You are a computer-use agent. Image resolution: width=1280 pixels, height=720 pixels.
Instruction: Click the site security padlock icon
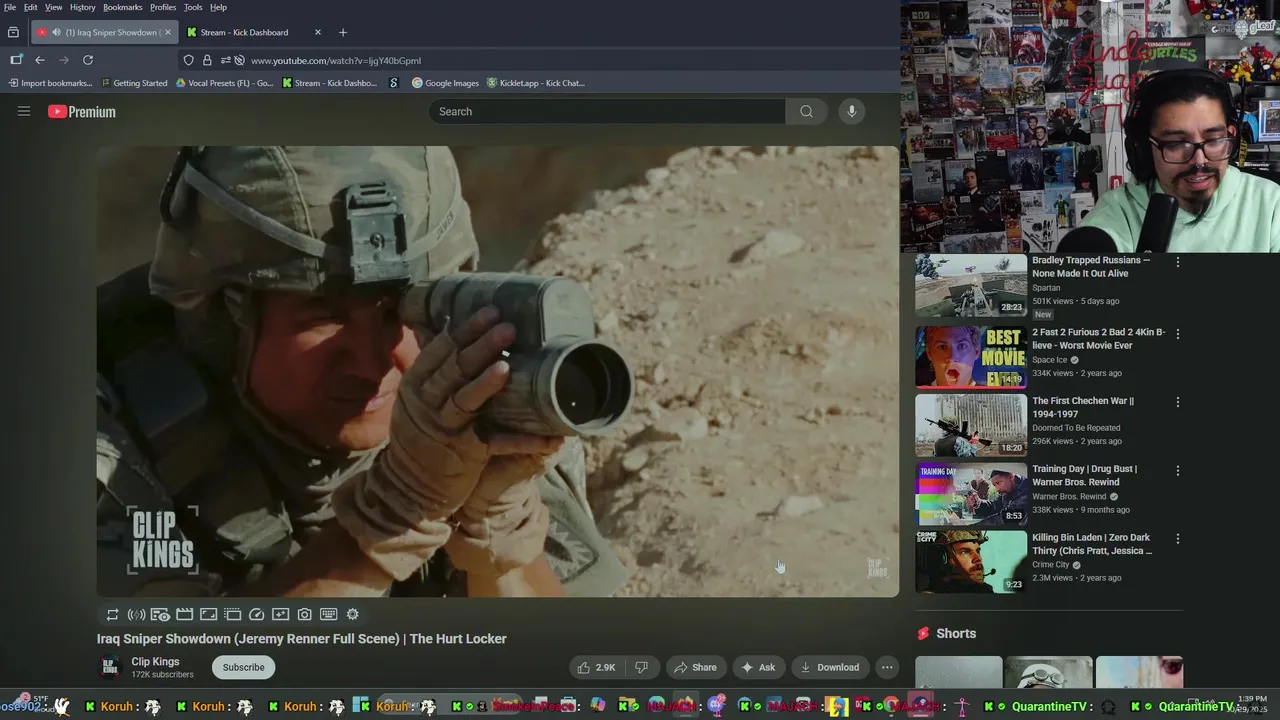(x=207, y=60)
